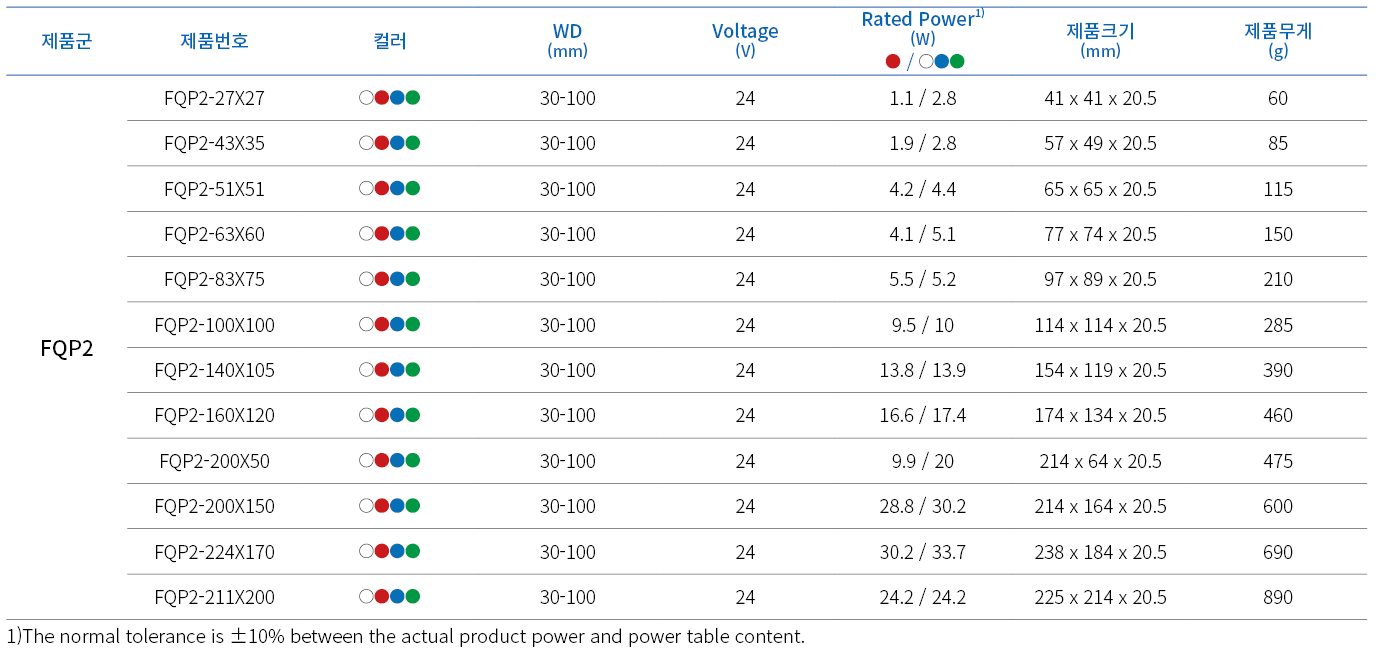The image size is (1376, 649).
Task: Click the red color dot for FQP2-27X27
Action: [x=381, y=98]
